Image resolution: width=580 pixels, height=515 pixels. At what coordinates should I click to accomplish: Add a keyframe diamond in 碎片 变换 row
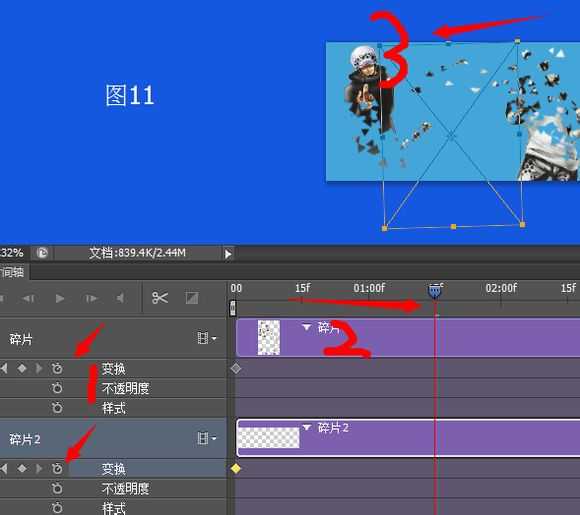[x=22, y=368]
